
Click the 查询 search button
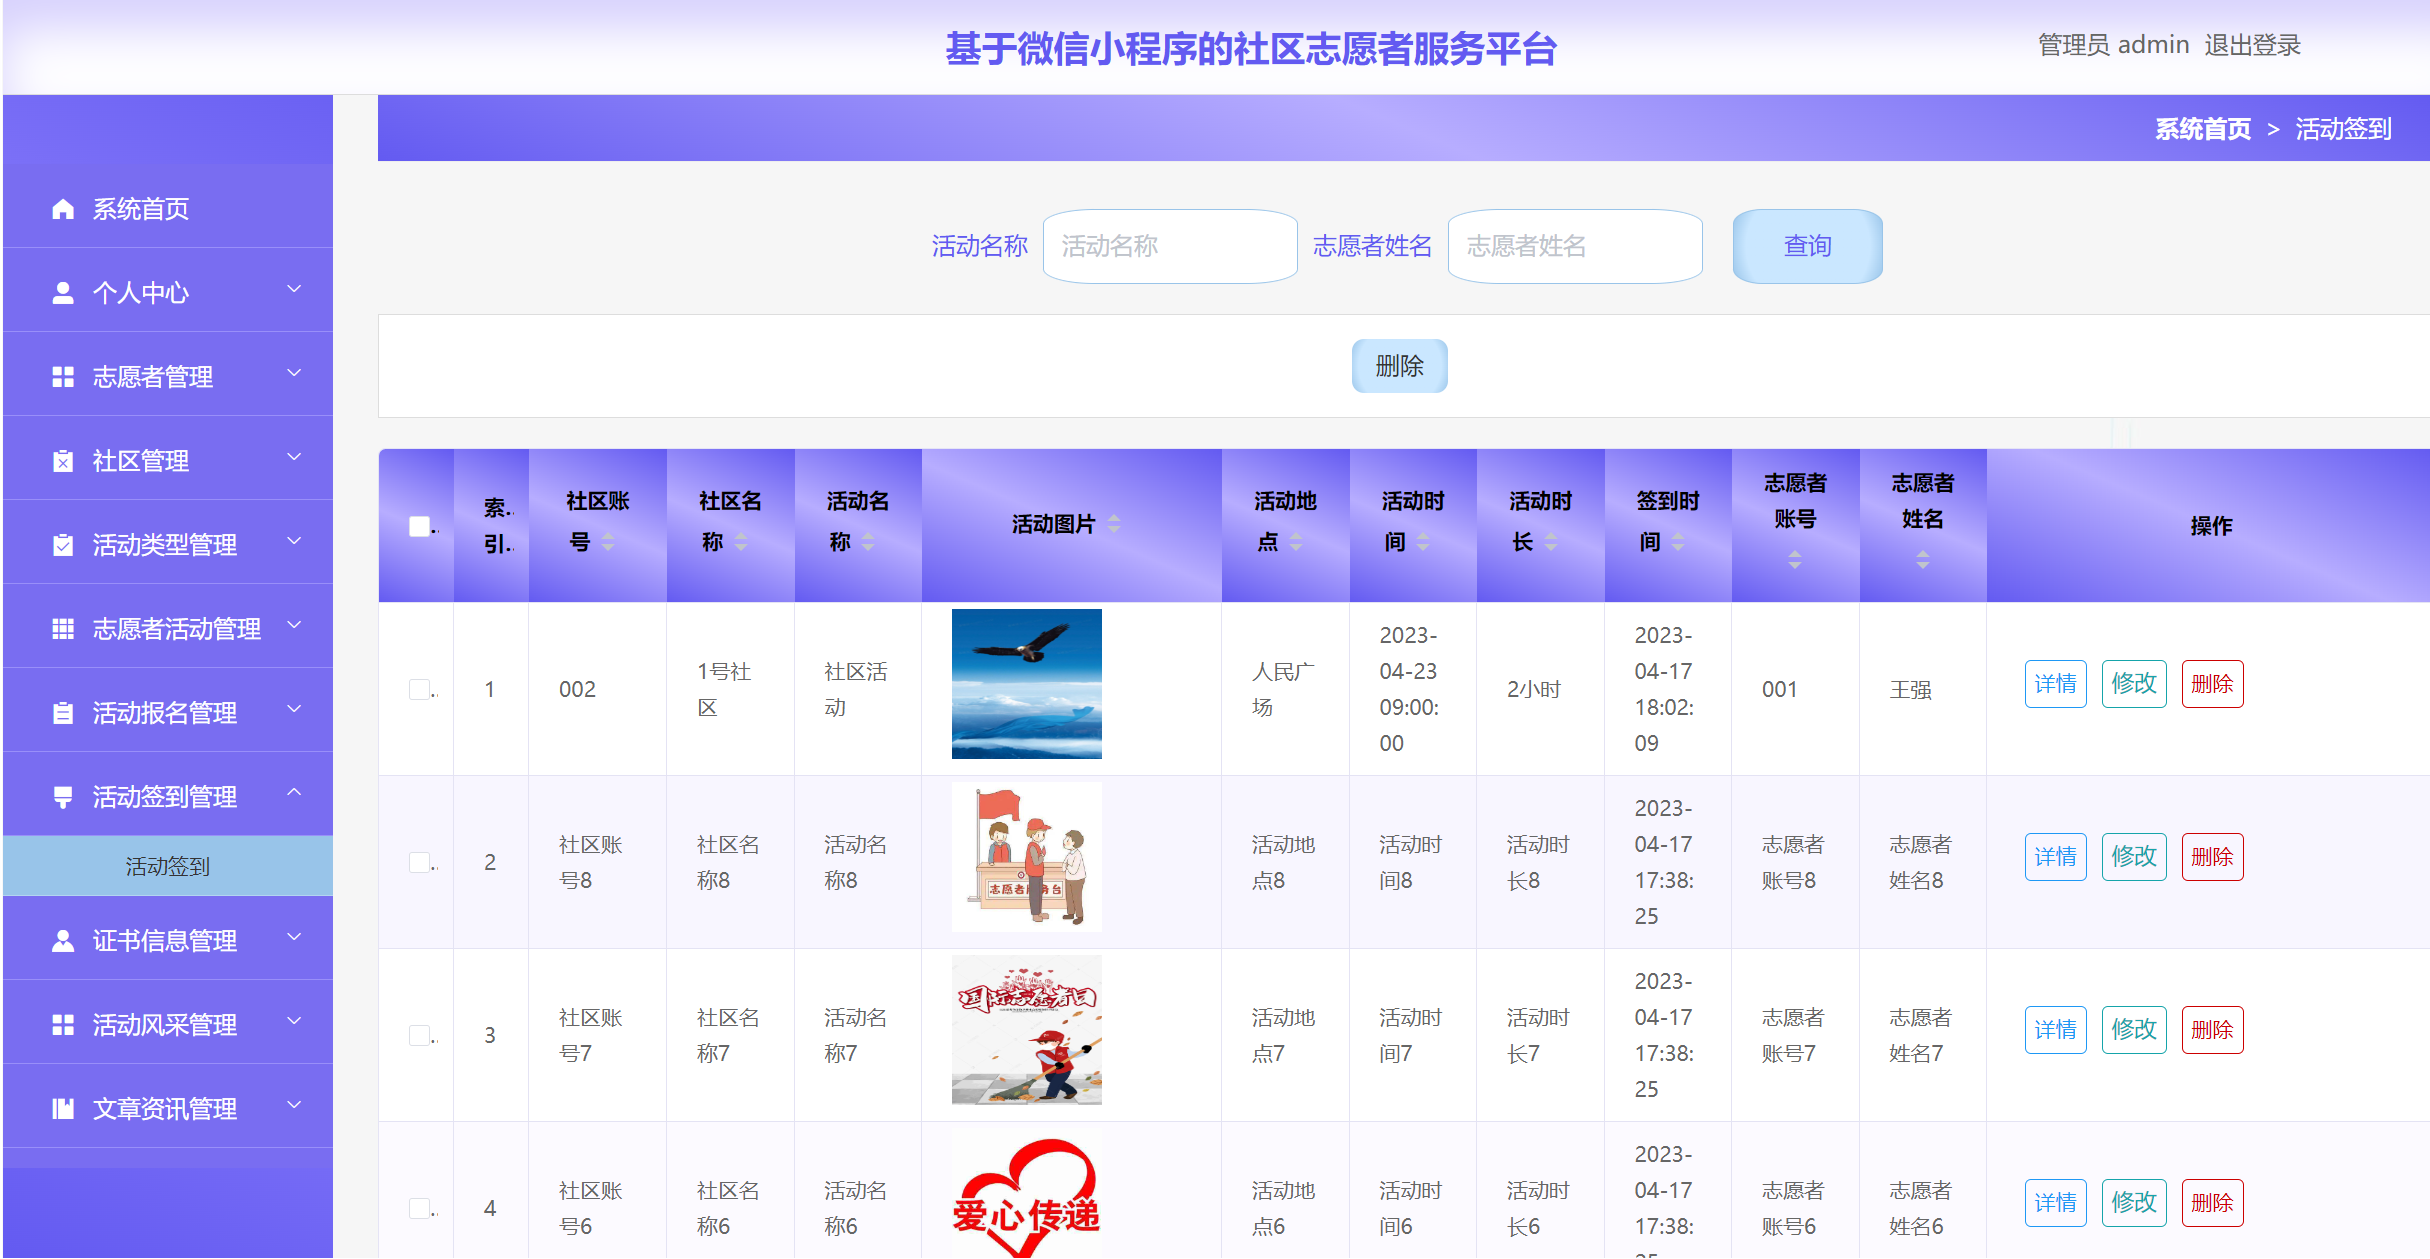pos(1806,246)
